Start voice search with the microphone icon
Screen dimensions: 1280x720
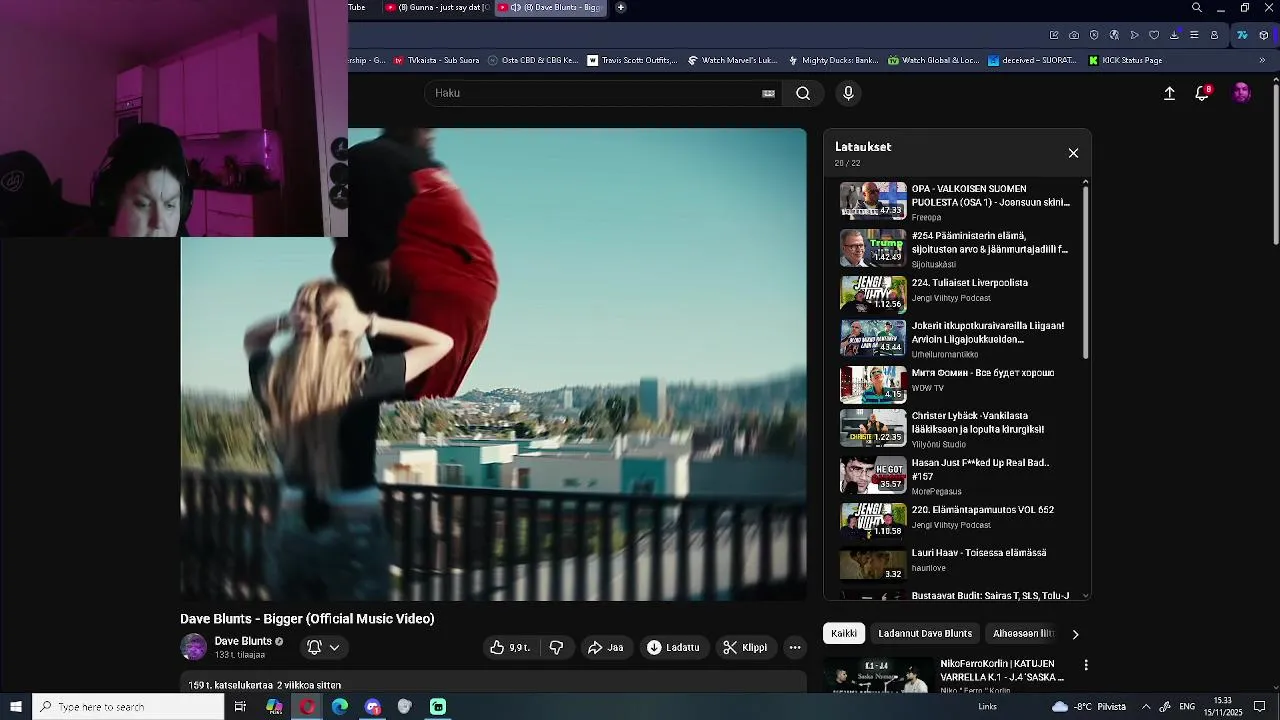[848, 93]
